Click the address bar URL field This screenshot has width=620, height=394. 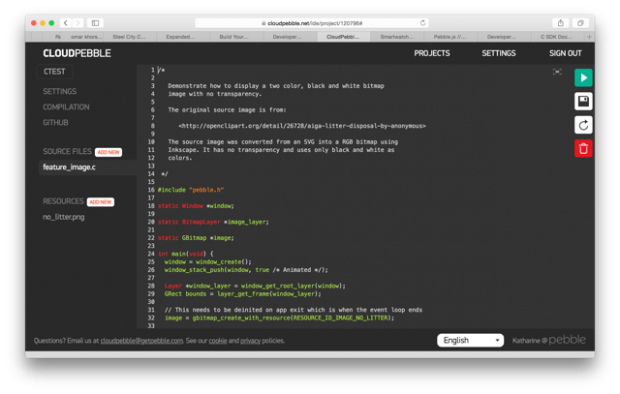[x=312, y=23]
